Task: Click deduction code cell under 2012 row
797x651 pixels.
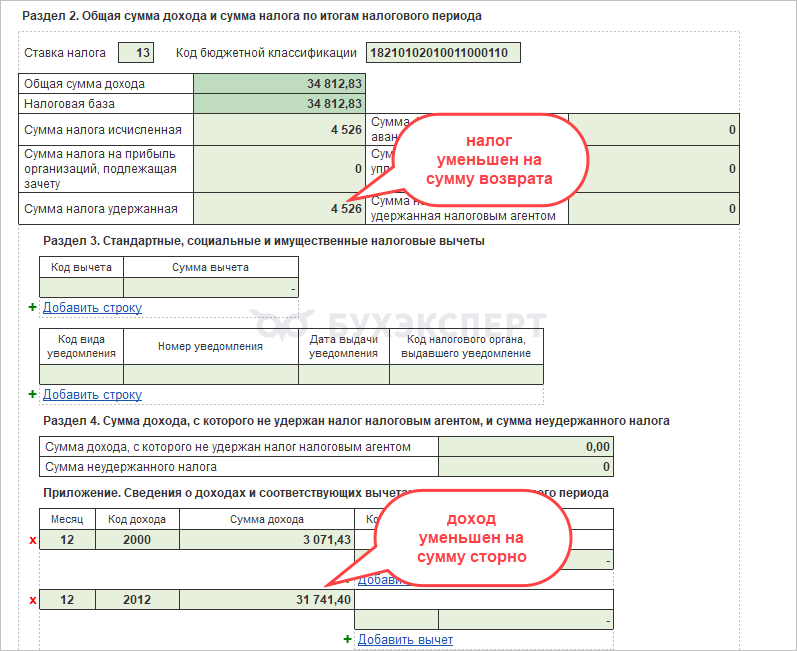Action: click(396, 620)
